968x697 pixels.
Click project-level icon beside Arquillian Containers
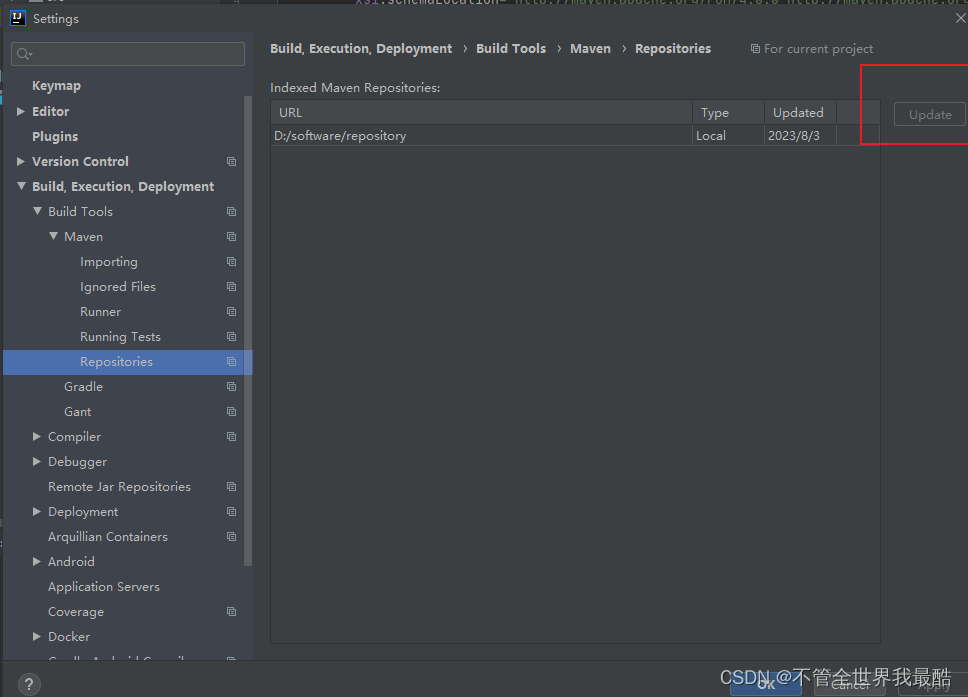tap(232, 536)
